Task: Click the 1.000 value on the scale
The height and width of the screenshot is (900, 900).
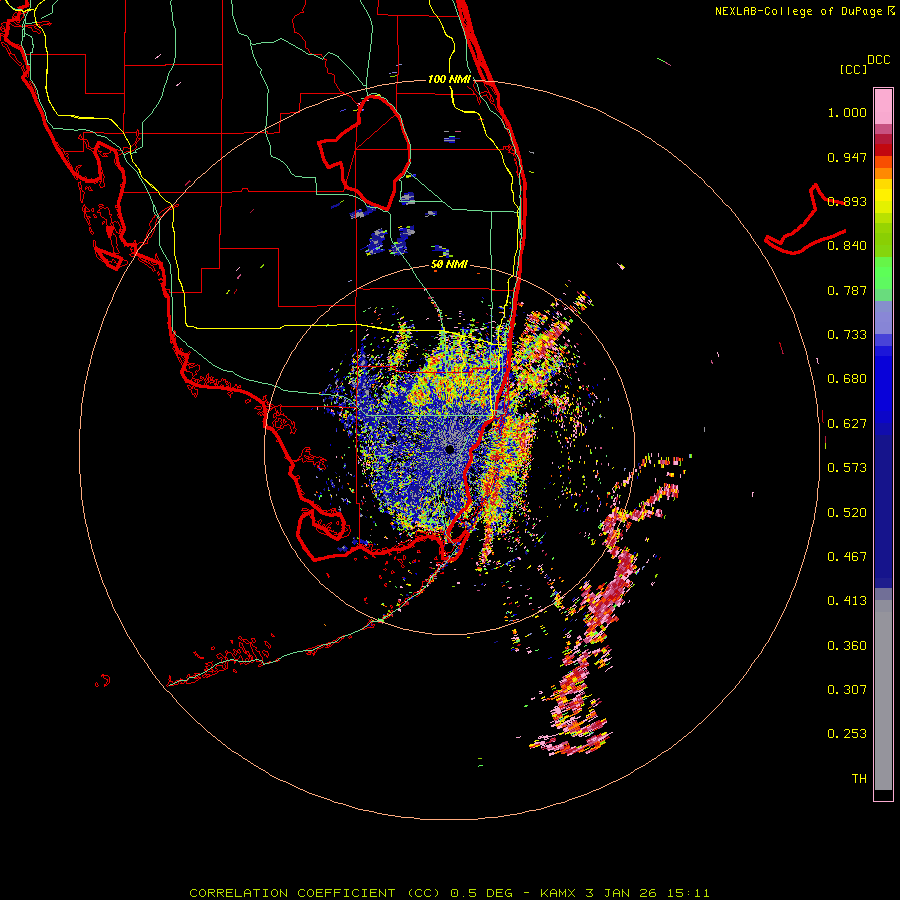Action: [x=847, y=112]
